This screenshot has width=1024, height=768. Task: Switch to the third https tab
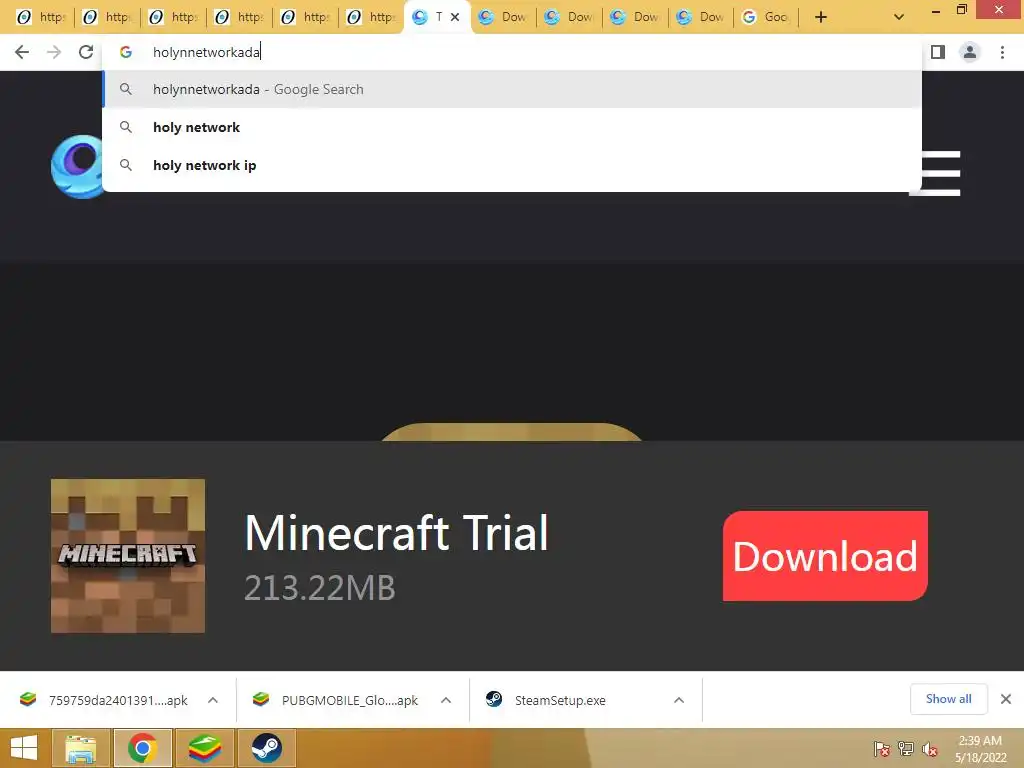[x=173, y=17]
